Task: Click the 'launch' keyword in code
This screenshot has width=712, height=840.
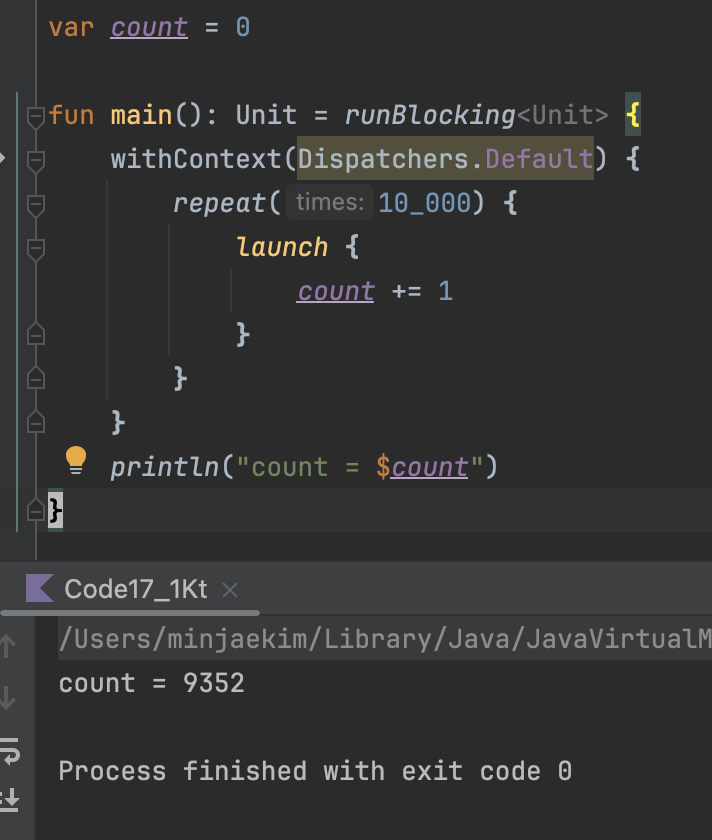Action: pos(282,248)
